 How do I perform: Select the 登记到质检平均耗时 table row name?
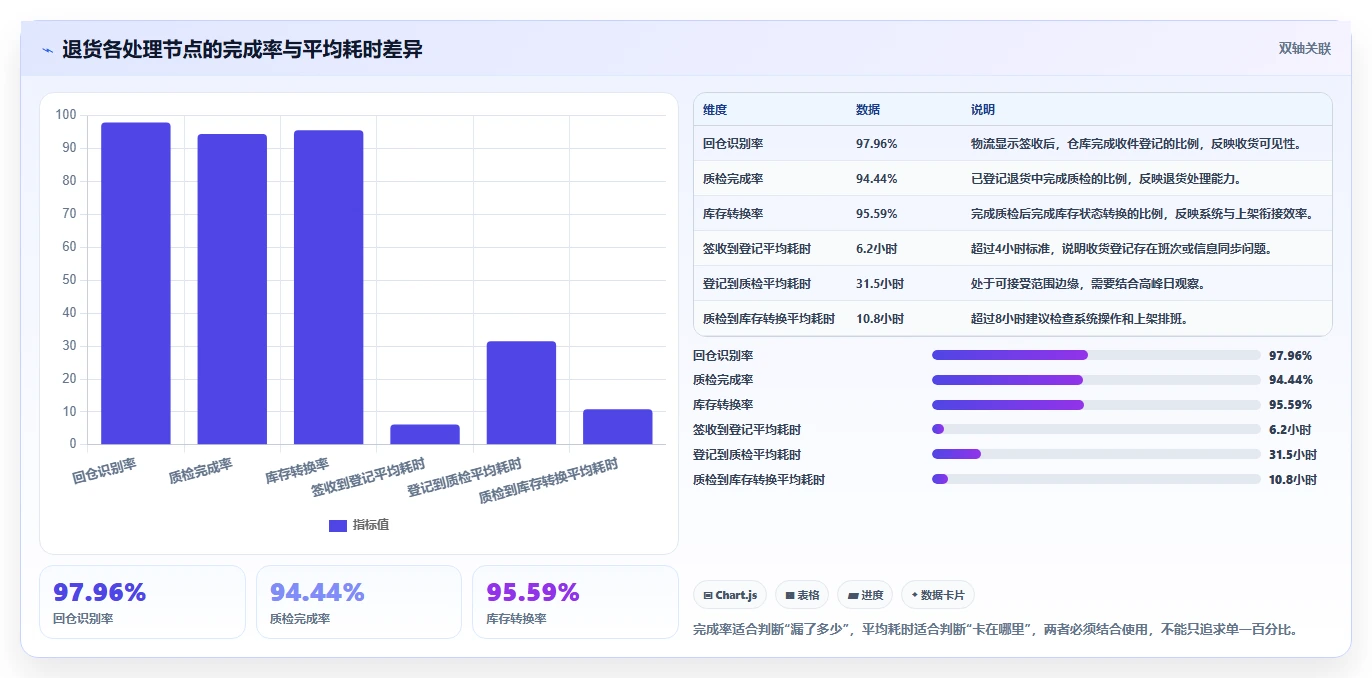click(x=757, y=284)
